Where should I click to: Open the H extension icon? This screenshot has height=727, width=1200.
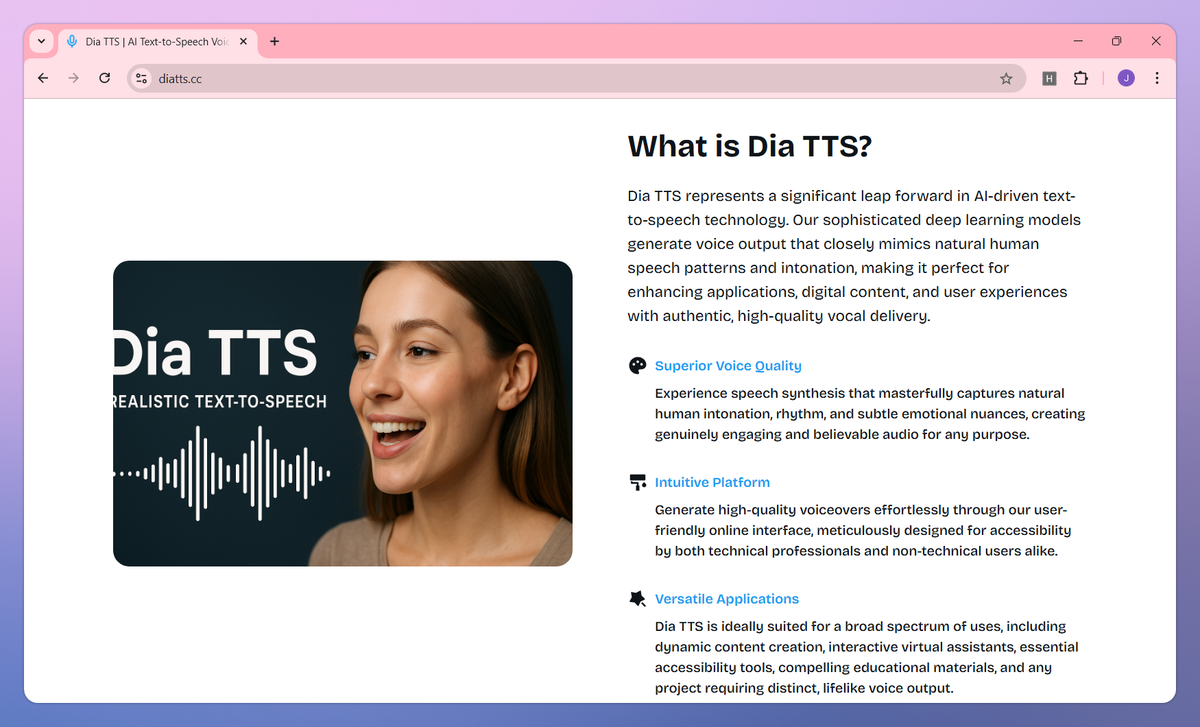(x=1049, y=78)
